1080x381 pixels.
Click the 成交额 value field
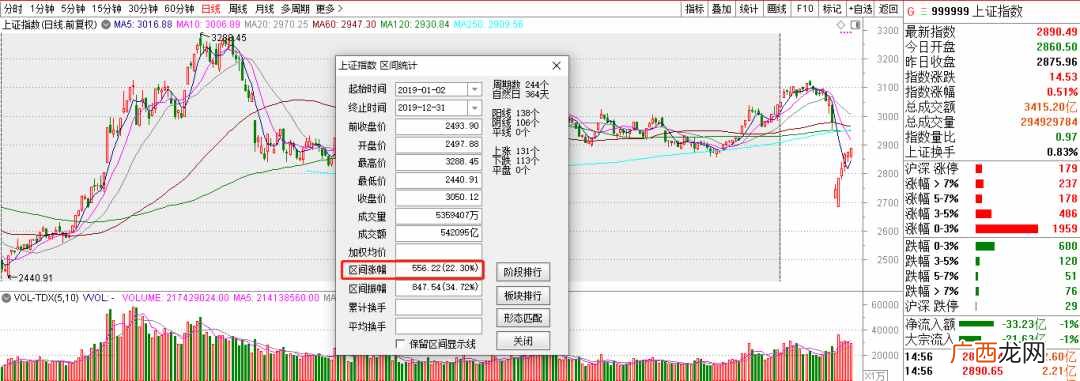(x=438, y=234)
